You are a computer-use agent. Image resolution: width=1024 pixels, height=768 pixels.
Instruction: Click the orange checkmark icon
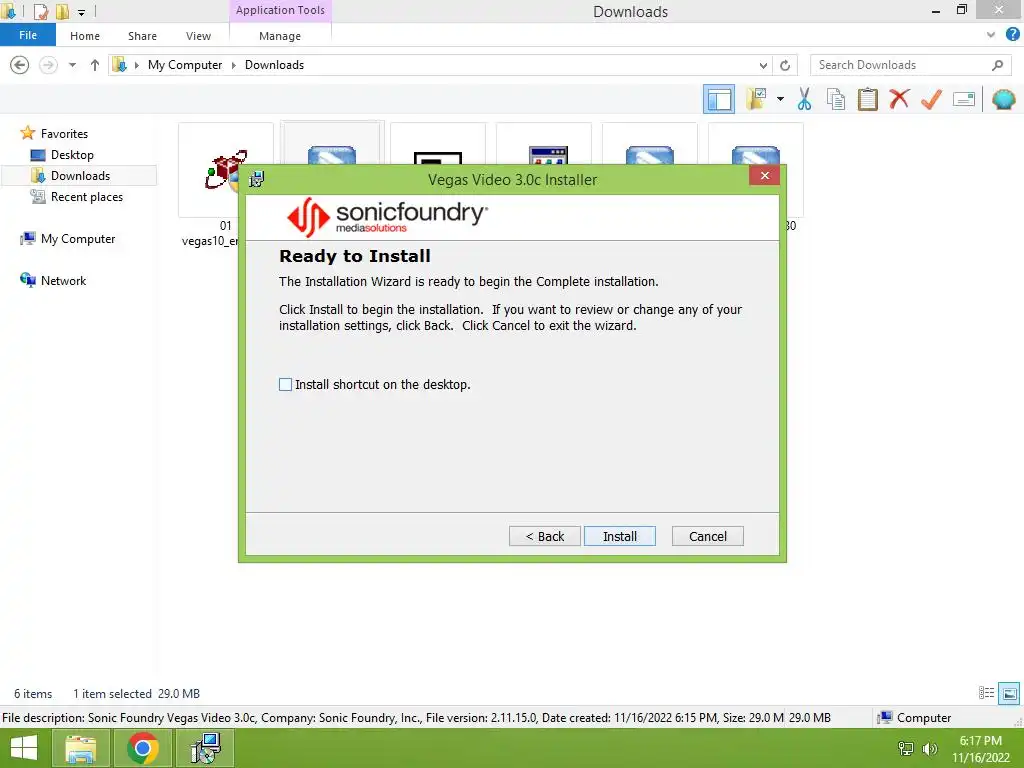point(931,99)
